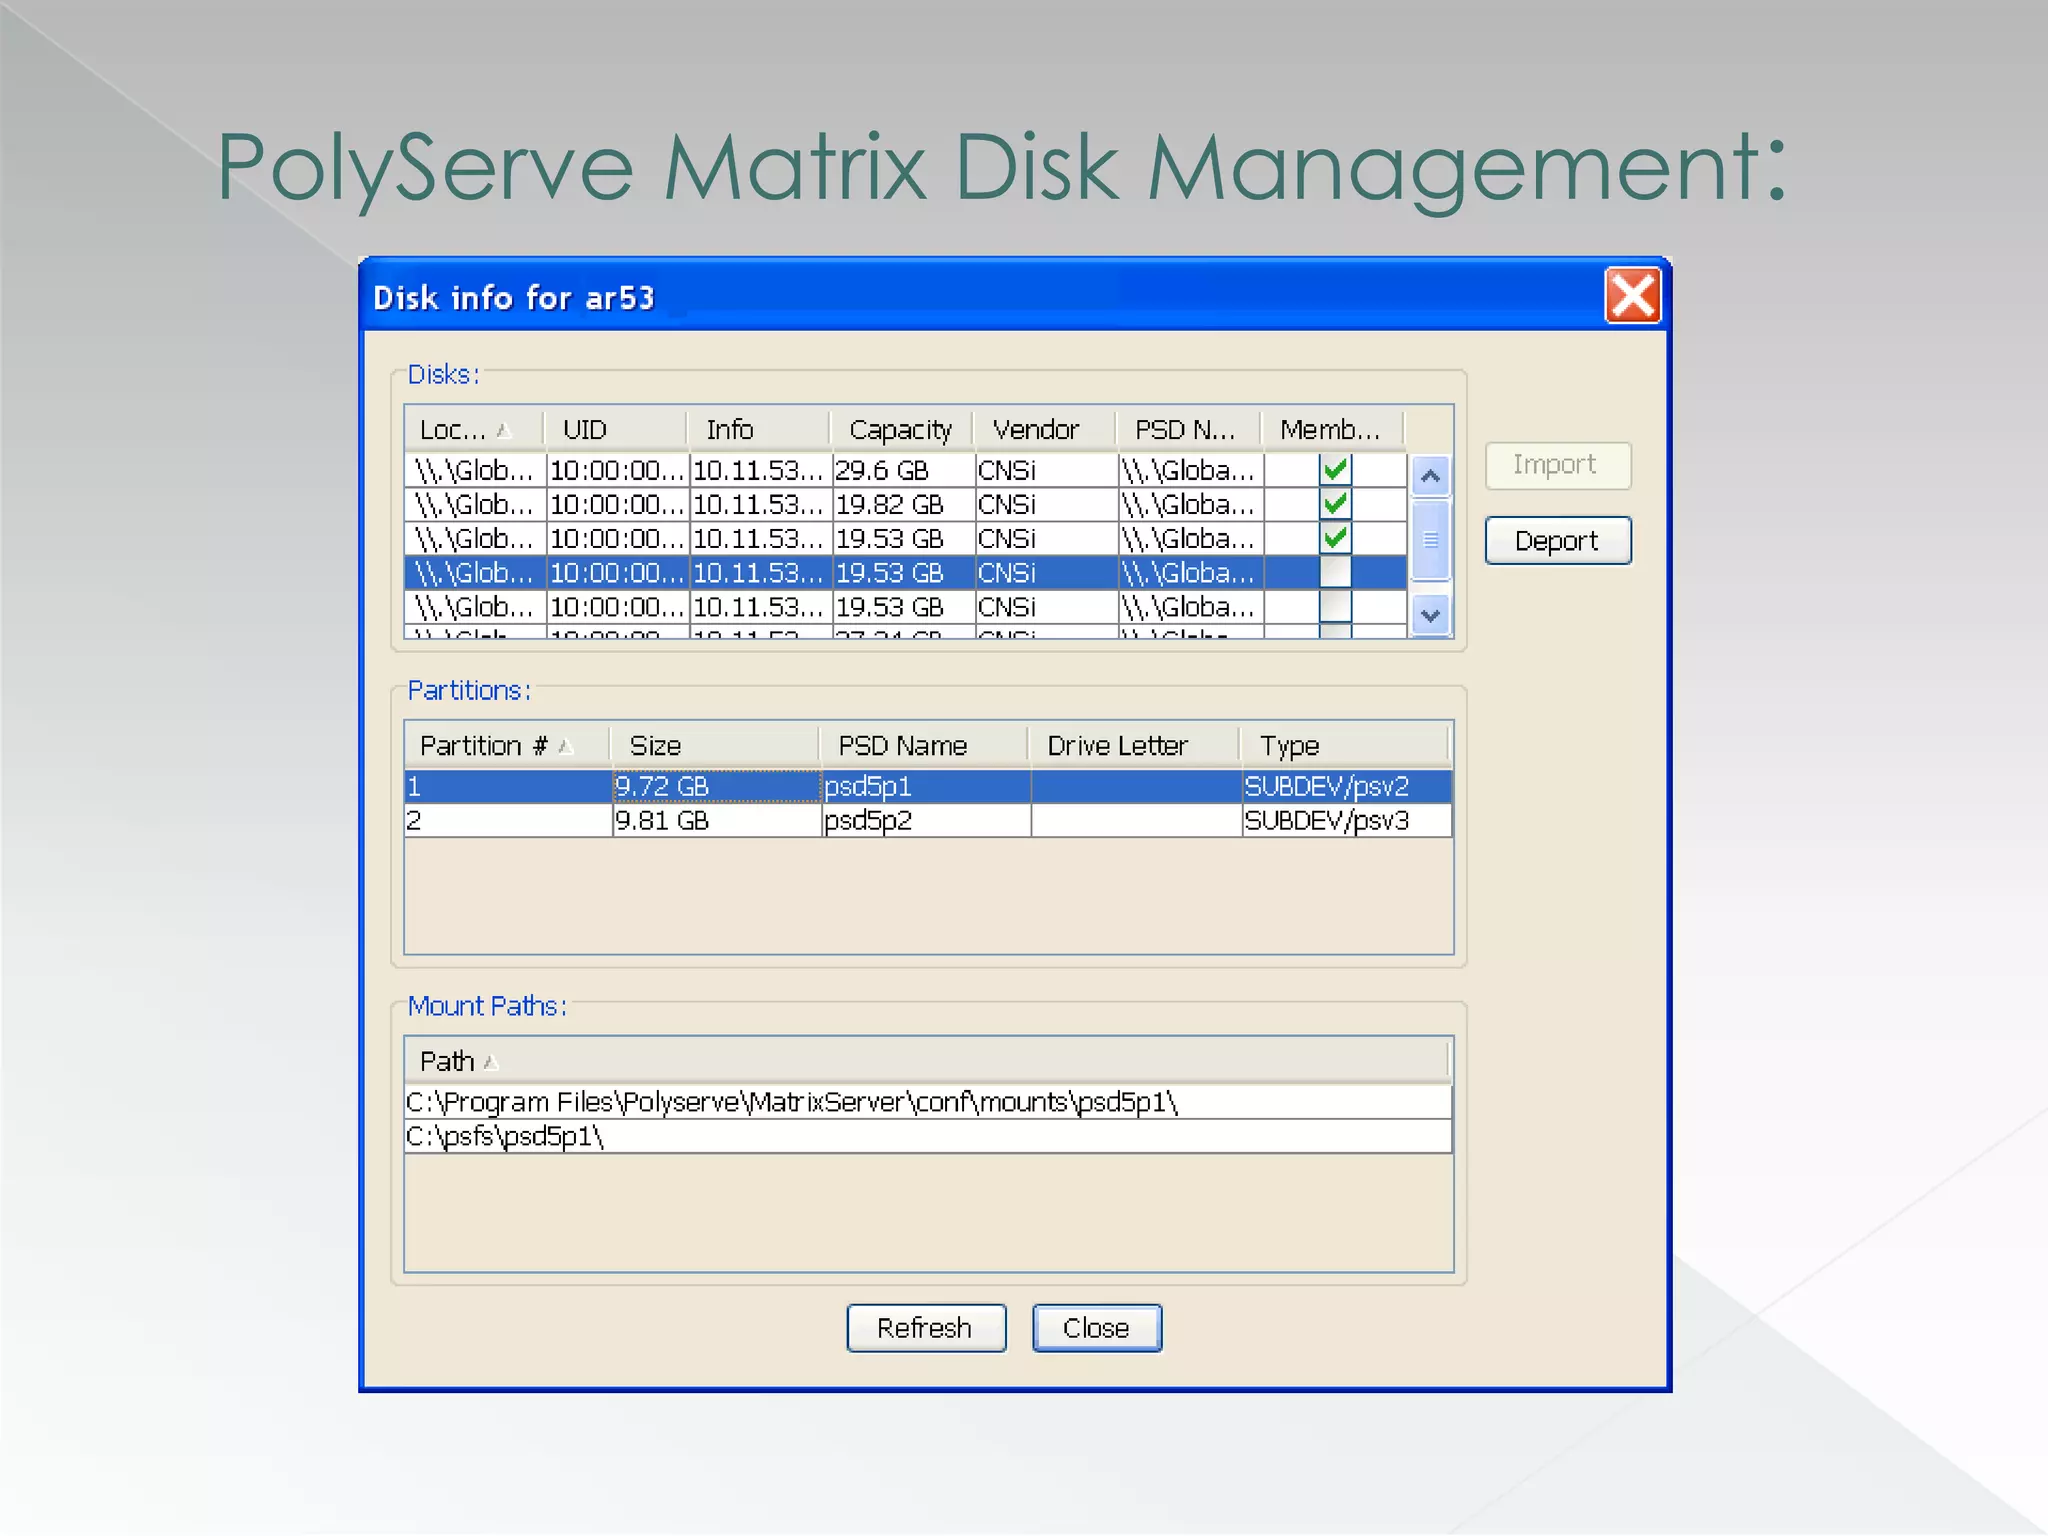This screenshot has height=1536, width=2048.
Task: Click the SUBDEV/psv3 type cell
Action: click(x=1346, y=820)
